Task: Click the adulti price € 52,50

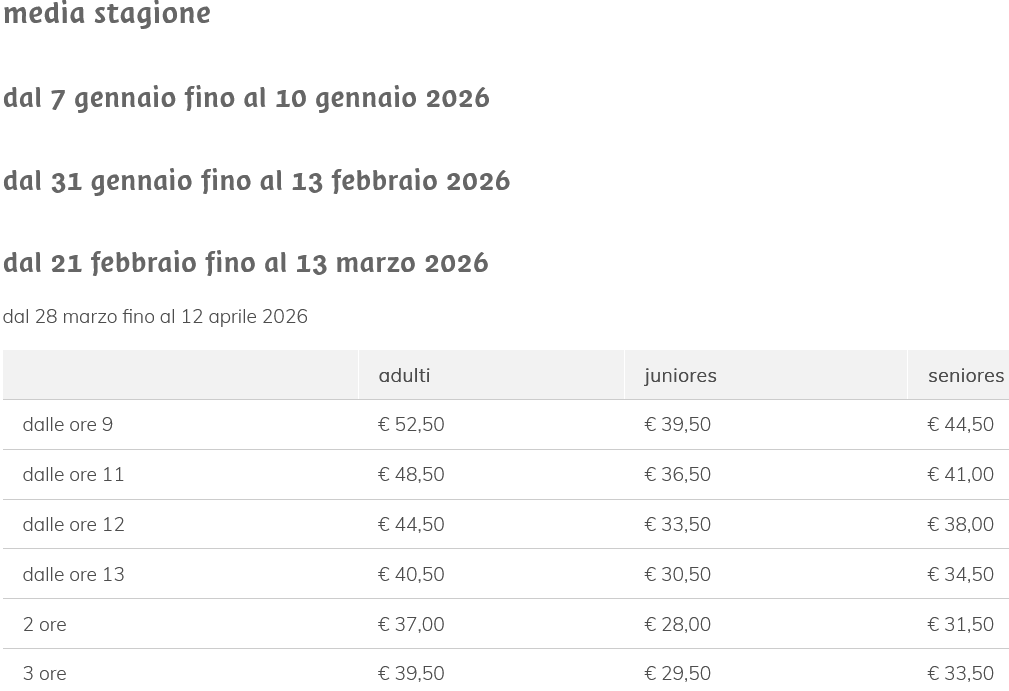Action: coord(411,424)
